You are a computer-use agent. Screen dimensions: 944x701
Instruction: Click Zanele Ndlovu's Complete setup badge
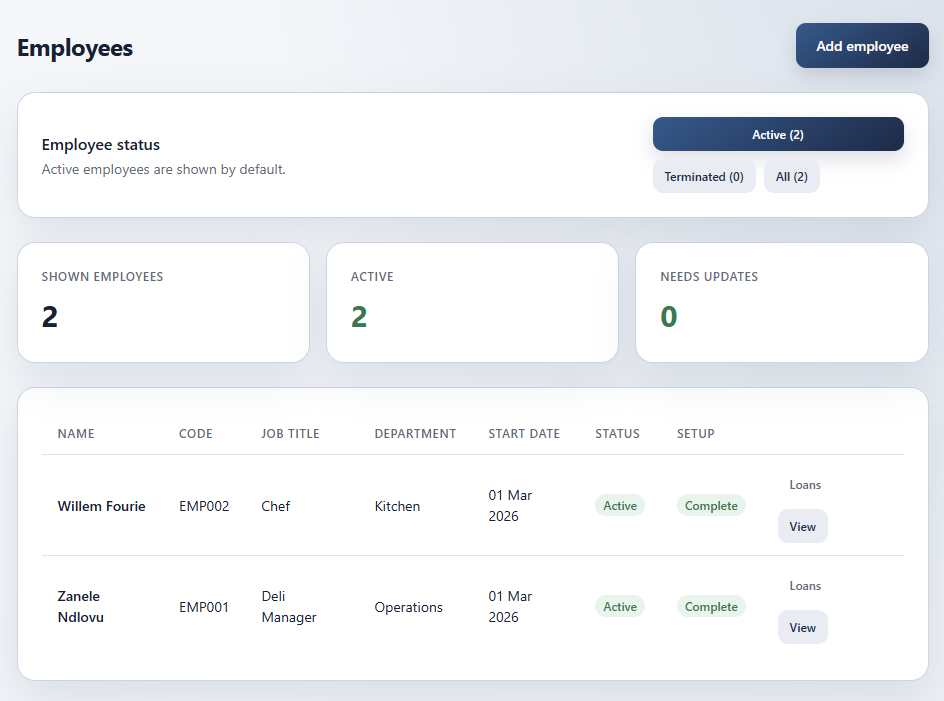pos(711,606)
